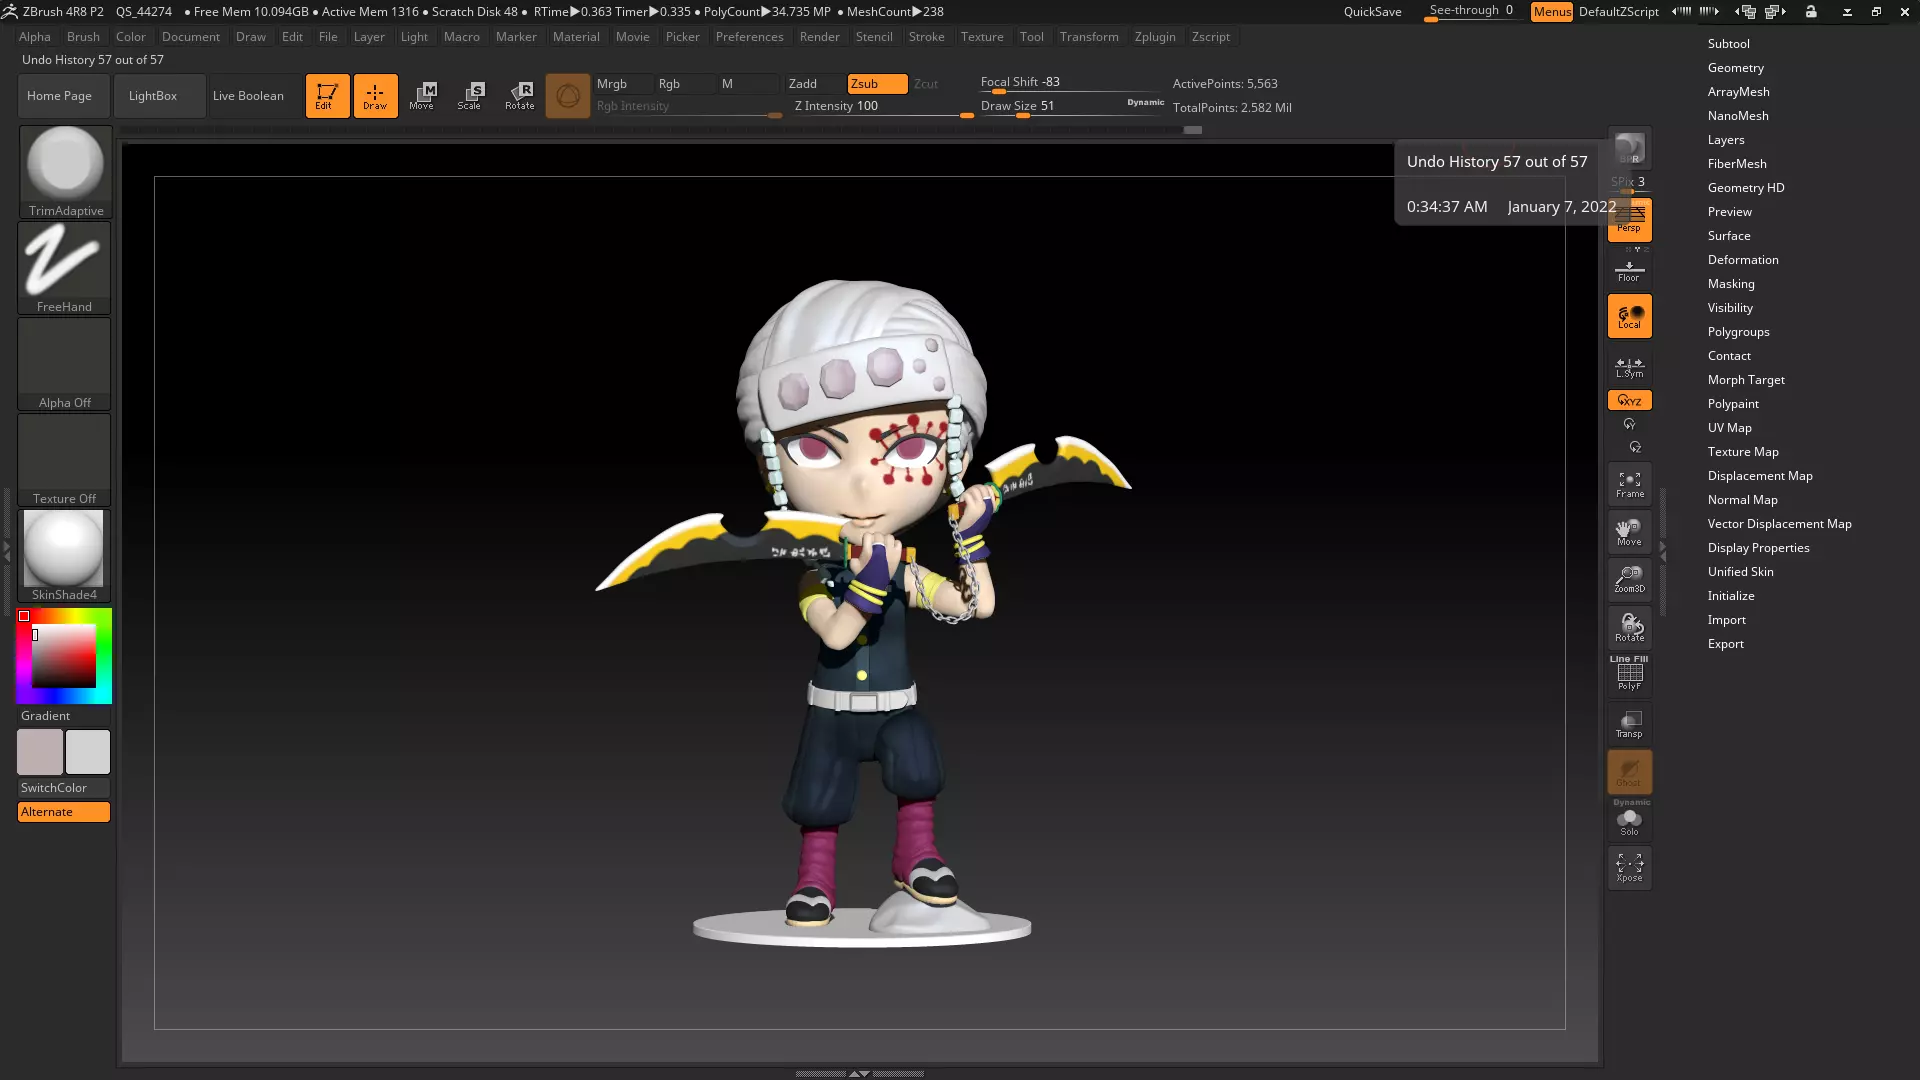
Task: Enable Mrgb paint mode
Action: (x=623, y=84)
